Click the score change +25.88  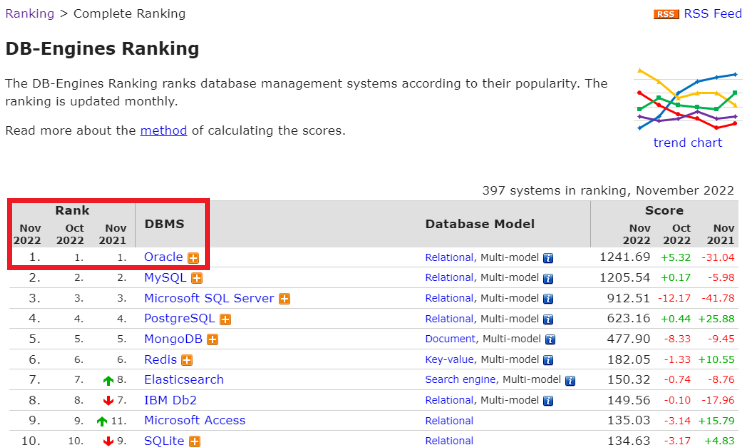pos(717,319)
